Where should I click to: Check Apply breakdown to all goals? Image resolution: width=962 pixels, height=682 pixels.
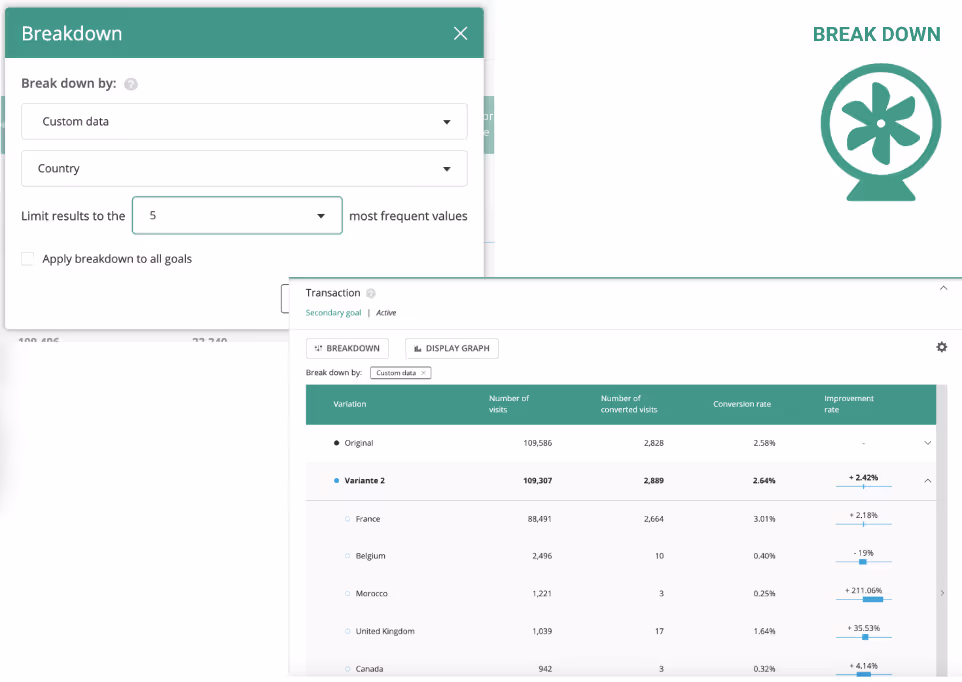click(28, 258)
